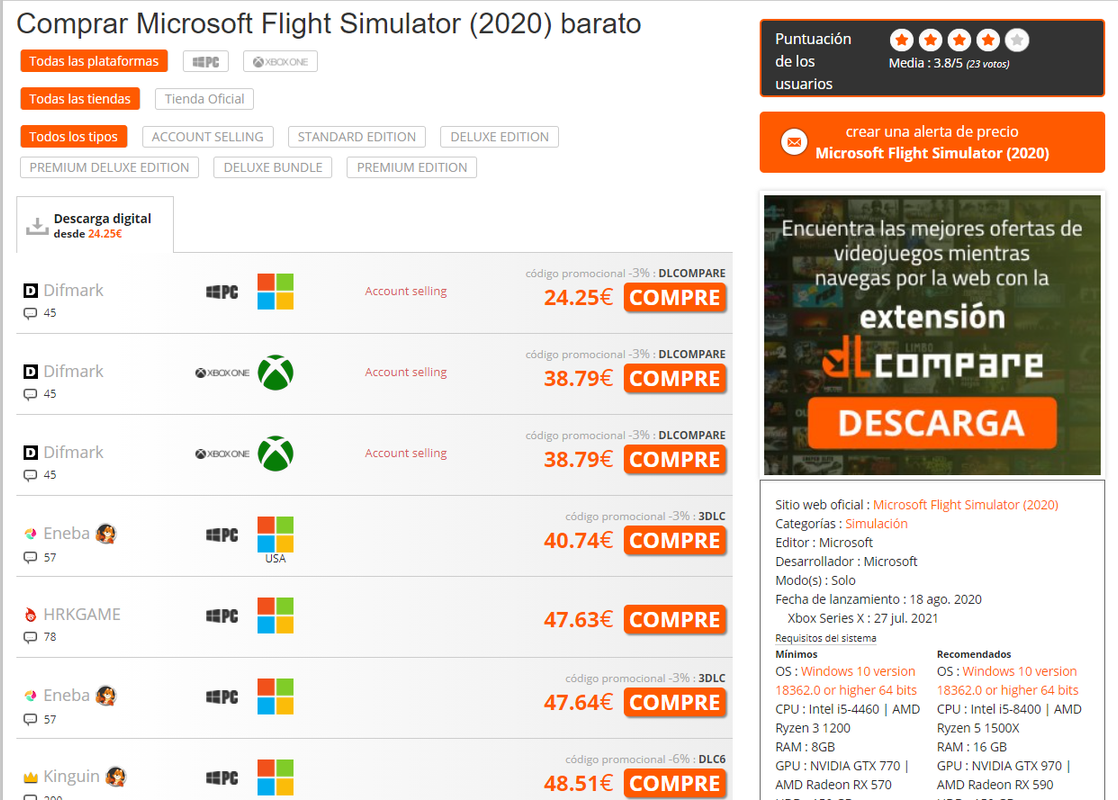Select the 'Todas las plataformas' filter

coord(94,61)
